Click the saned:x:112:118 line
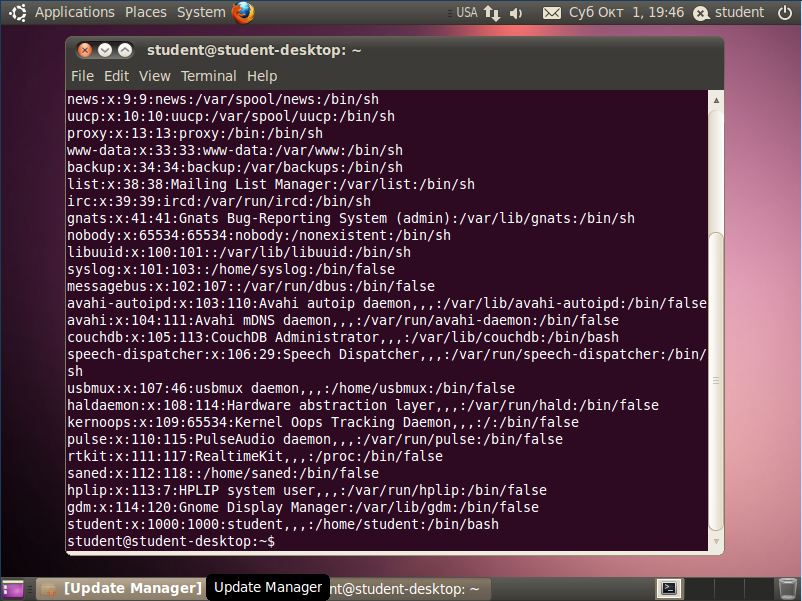 click(223, 473)
